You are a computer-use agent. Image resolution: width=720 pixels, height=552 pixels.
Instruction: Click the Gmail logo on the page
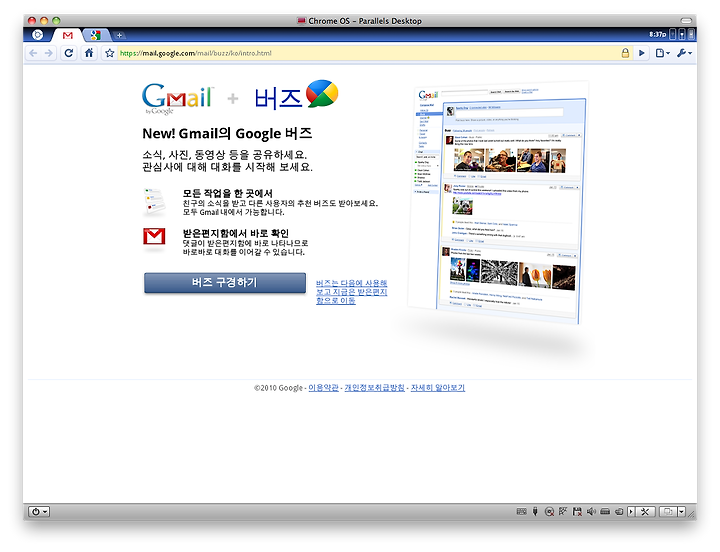click(177, 98)
